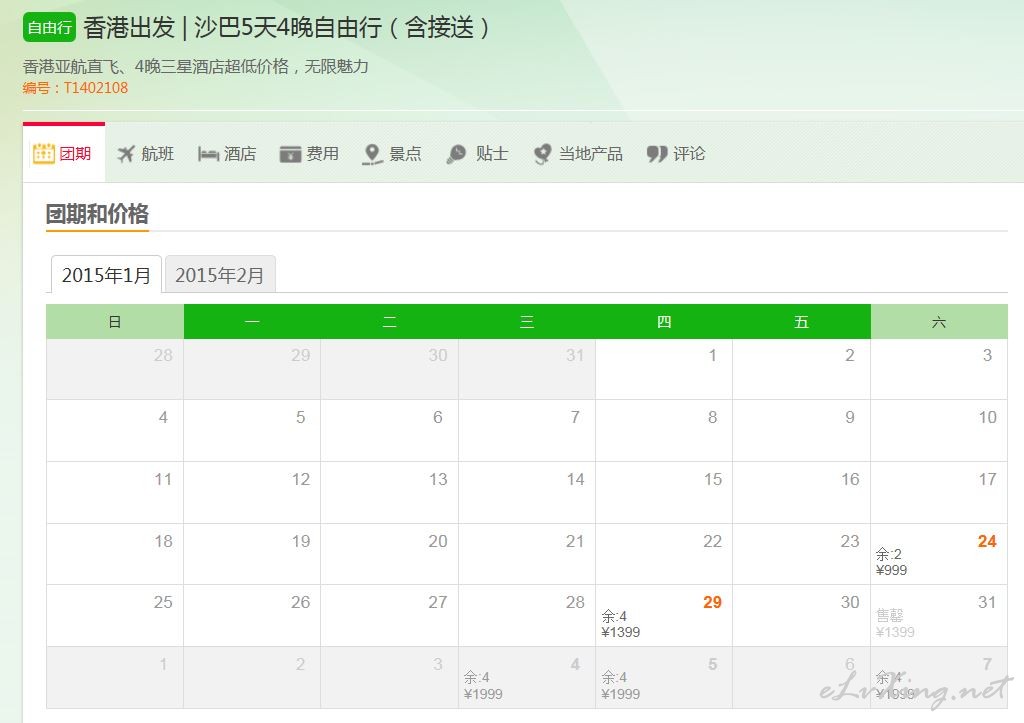1024x723 pixels.
Task: Click January 18 calendar cell
Action: [115, 554]
